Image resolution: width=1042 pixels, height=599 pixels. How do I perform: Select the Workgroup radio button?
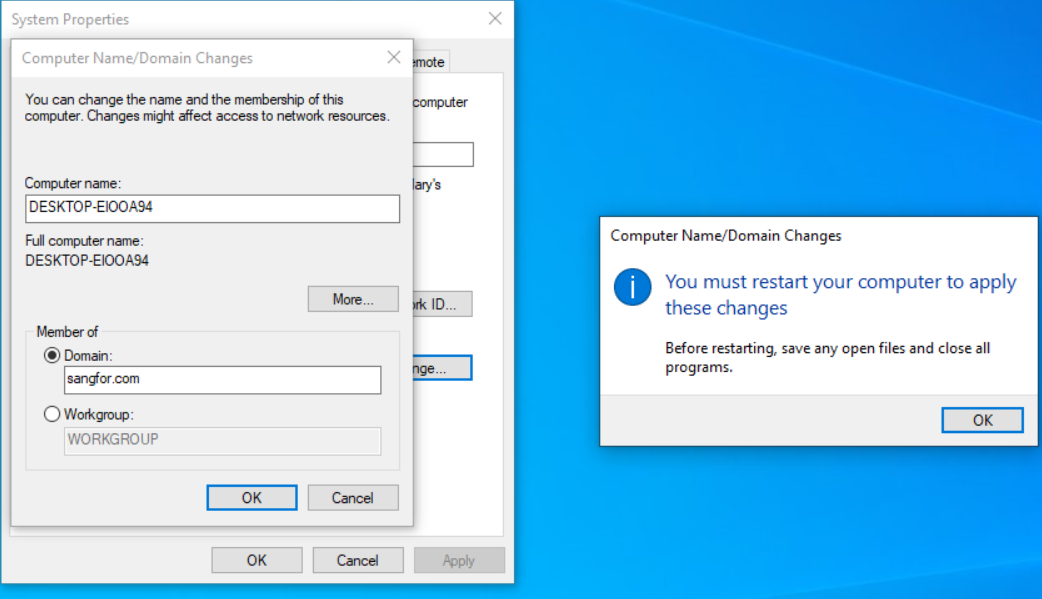click(52, 414)
